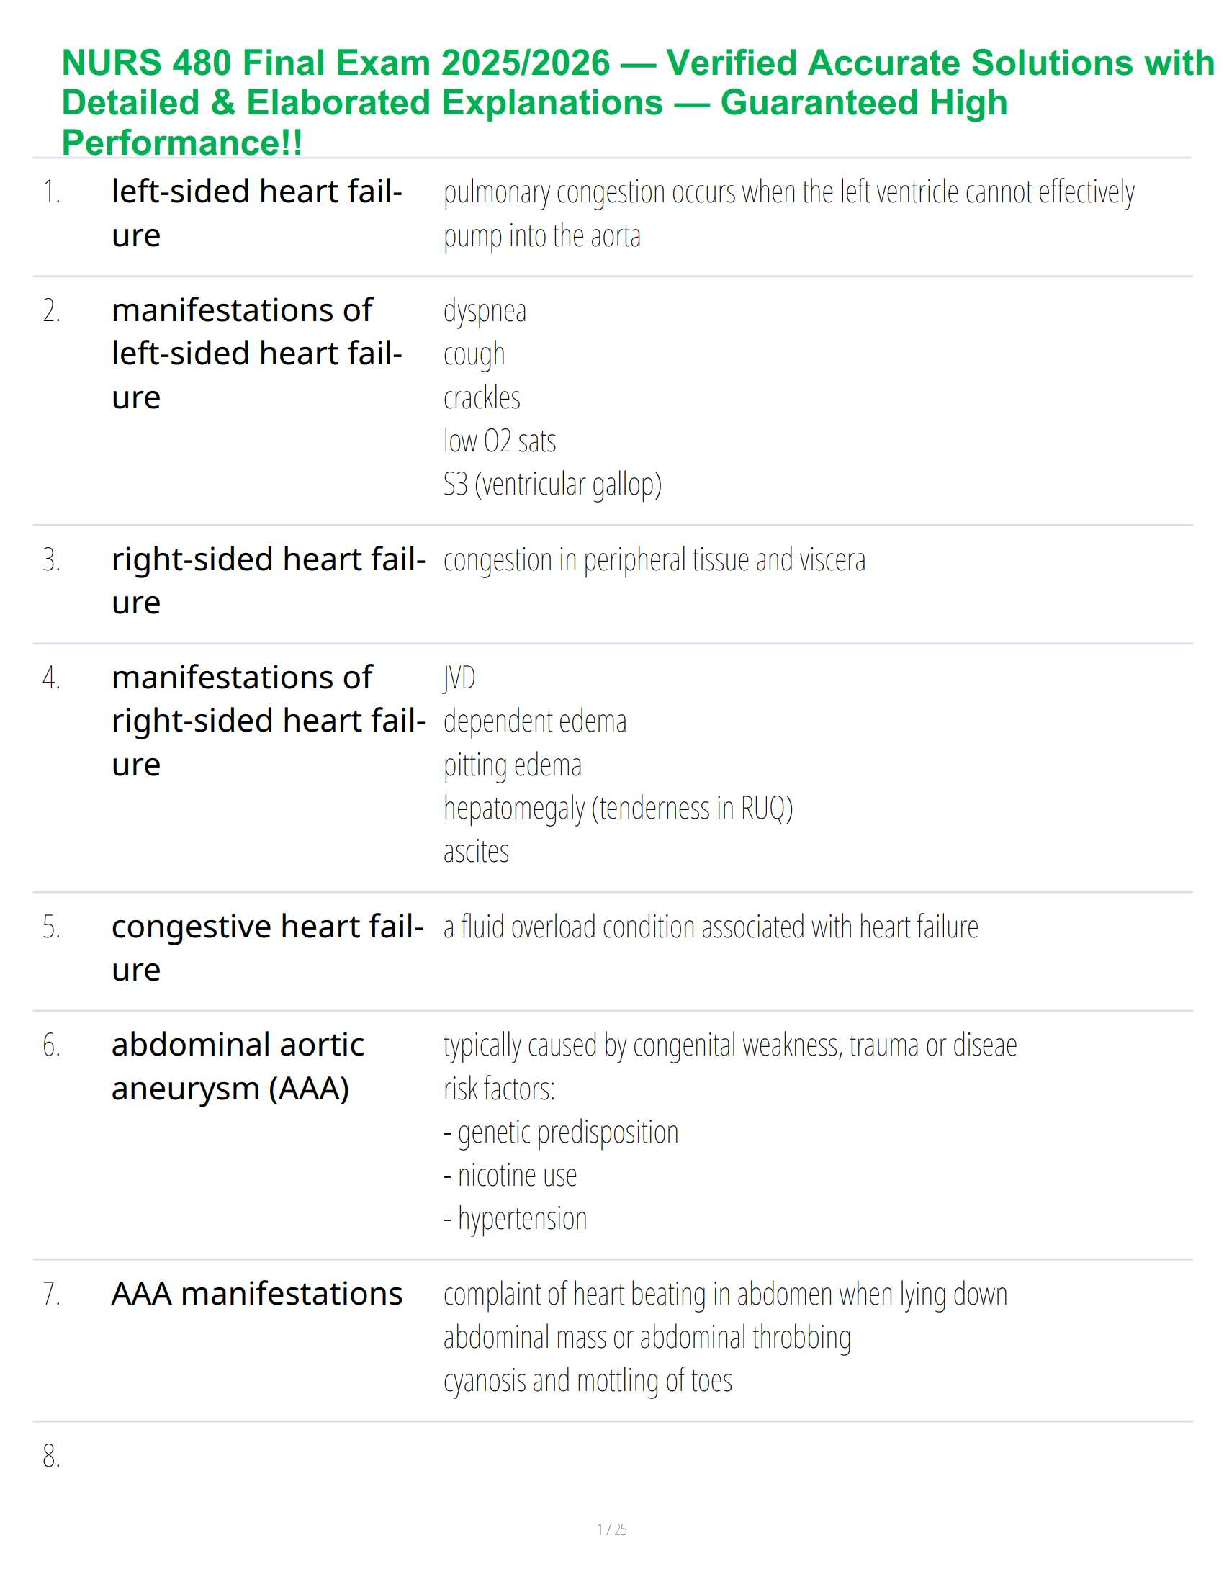Click 'manifestations of left-sided heart failure' term

(257, 353)
